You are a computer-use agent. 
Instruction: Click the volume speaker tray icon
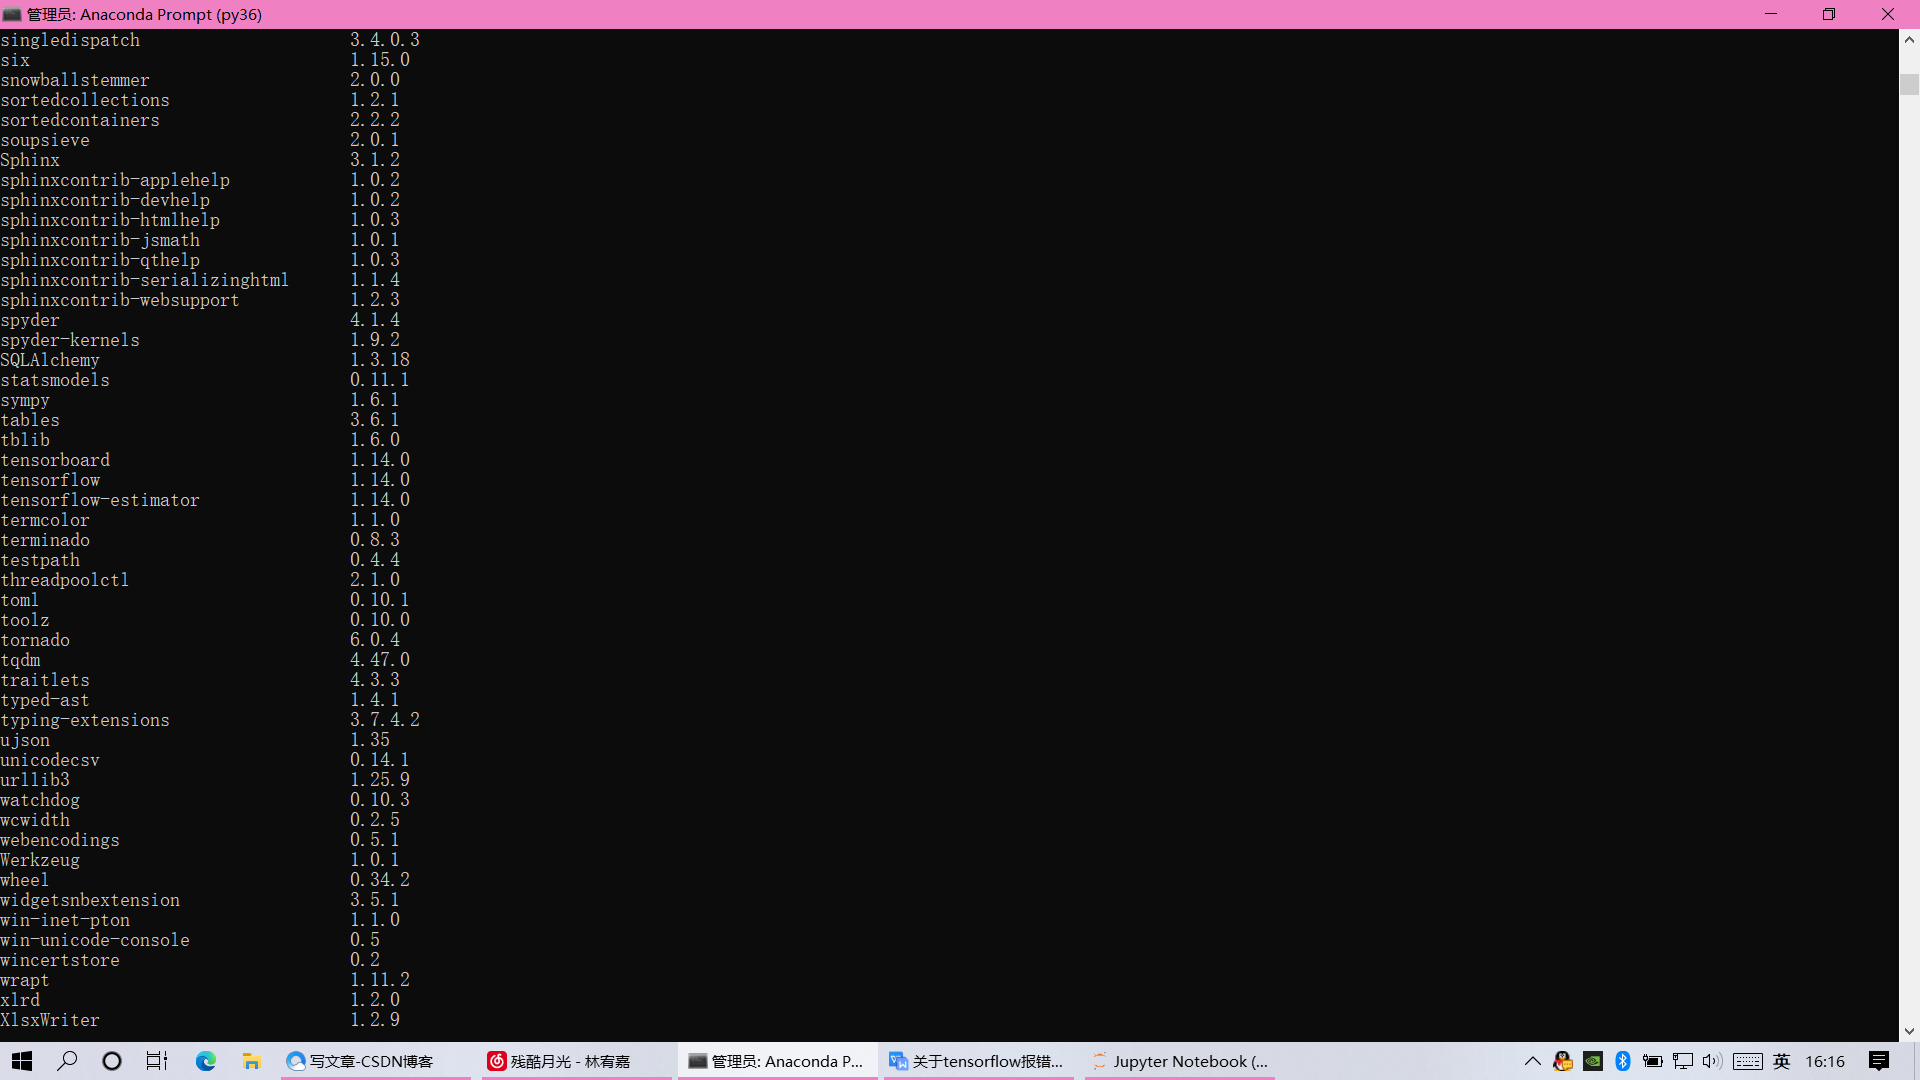tap(1712, 1061)
